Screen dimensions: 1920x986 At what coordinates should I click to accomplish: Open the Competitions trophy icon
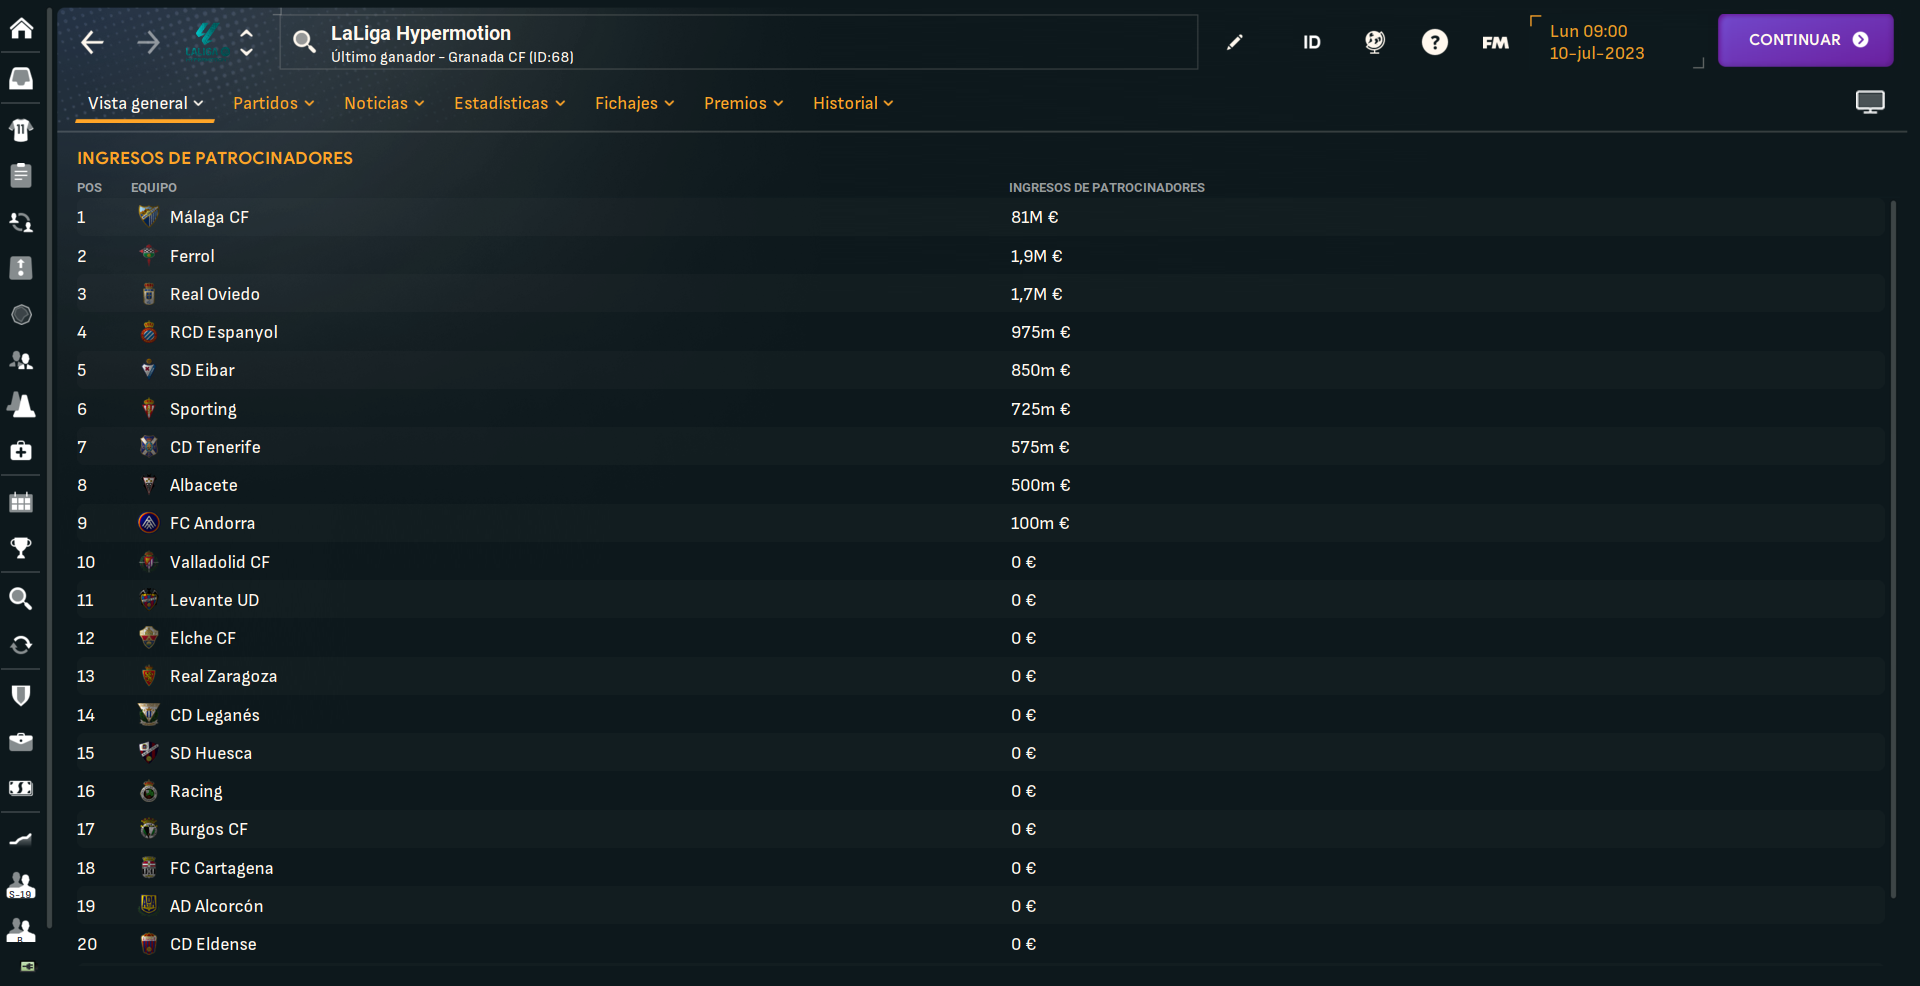coord(21,548)
